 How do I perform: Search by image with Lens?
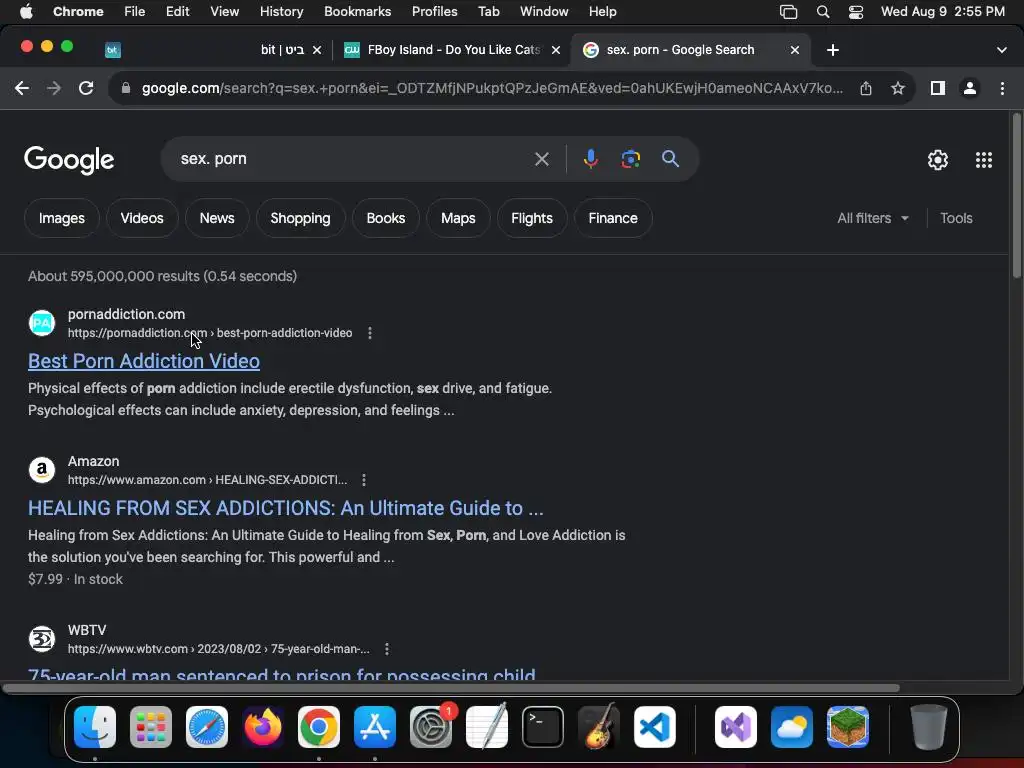(x=630, y=159)
